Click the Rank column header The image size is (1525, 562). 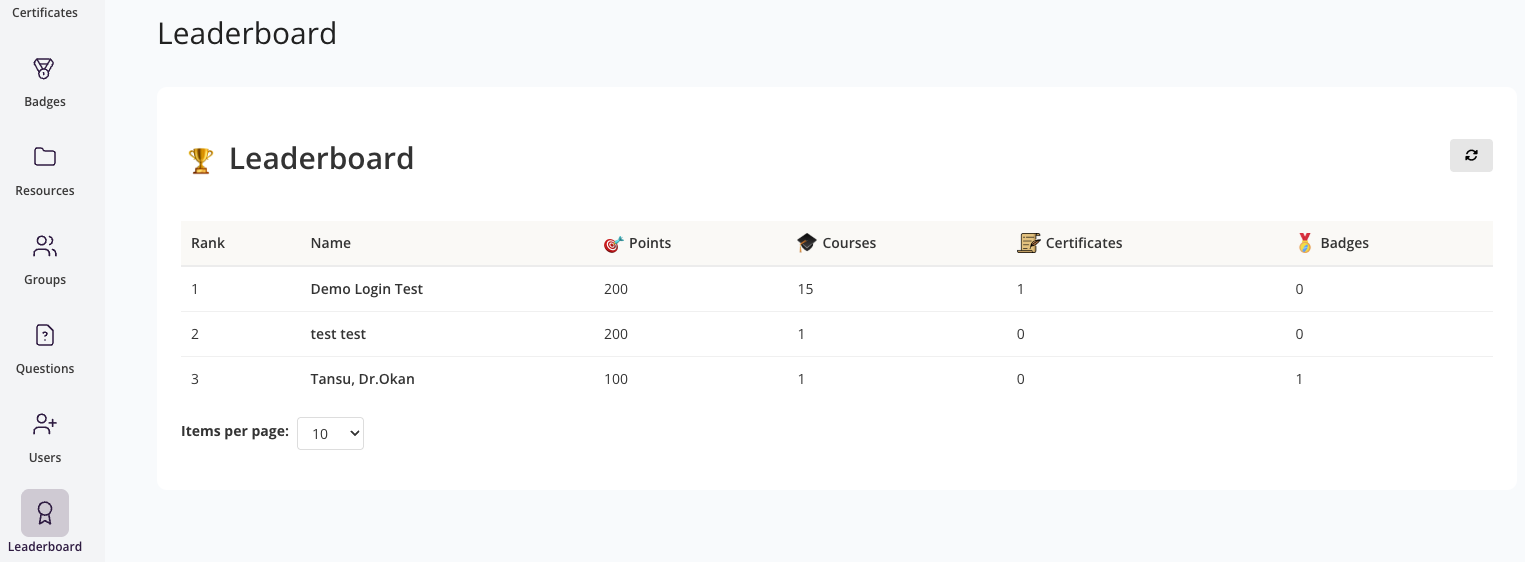[208, 243]
